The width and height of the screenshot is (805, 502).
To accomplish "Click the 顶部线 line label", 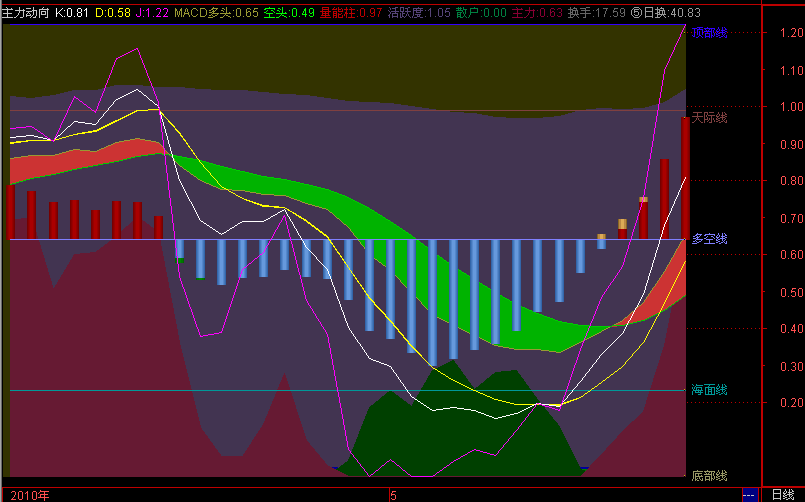I will coord(709,33).
